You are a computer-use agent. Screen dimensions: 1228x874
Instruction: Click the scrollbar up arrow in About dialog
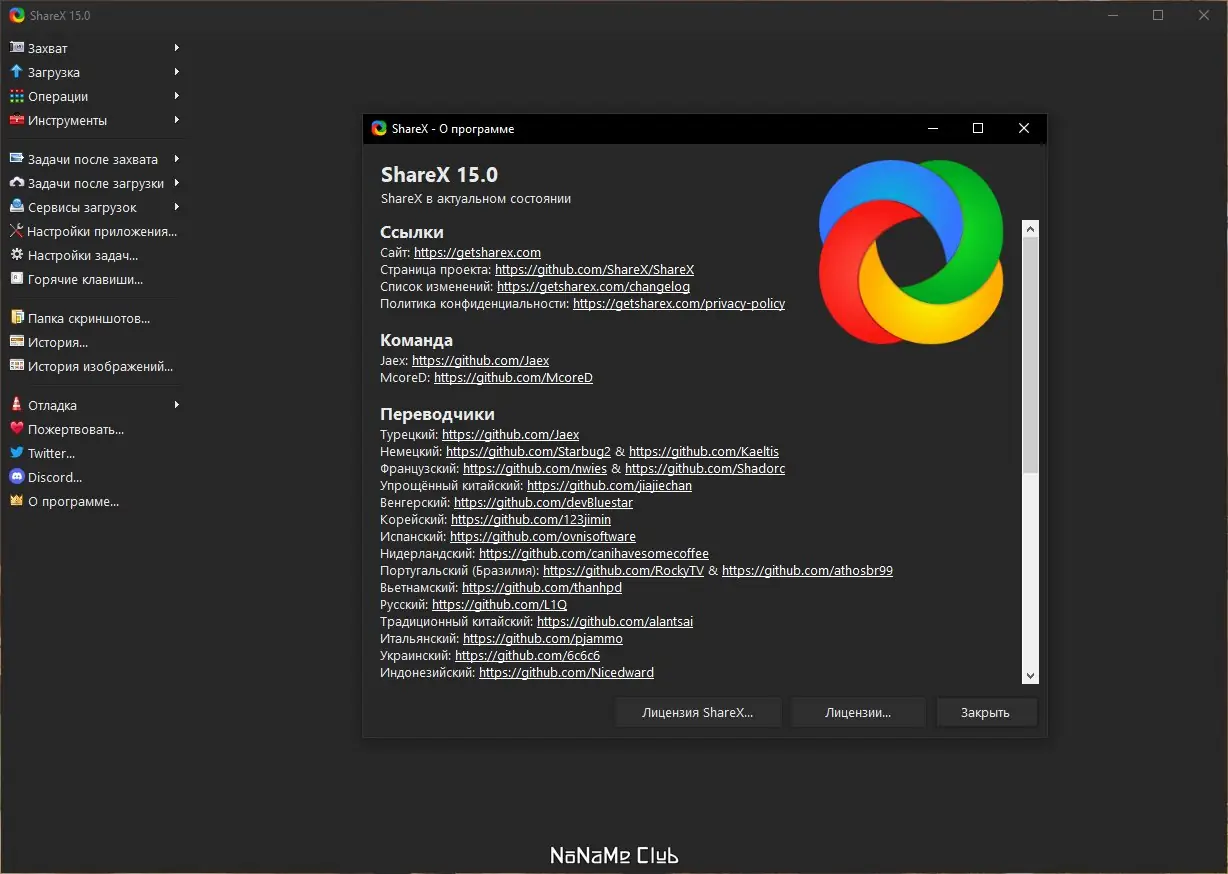(x=1030, y=229)
